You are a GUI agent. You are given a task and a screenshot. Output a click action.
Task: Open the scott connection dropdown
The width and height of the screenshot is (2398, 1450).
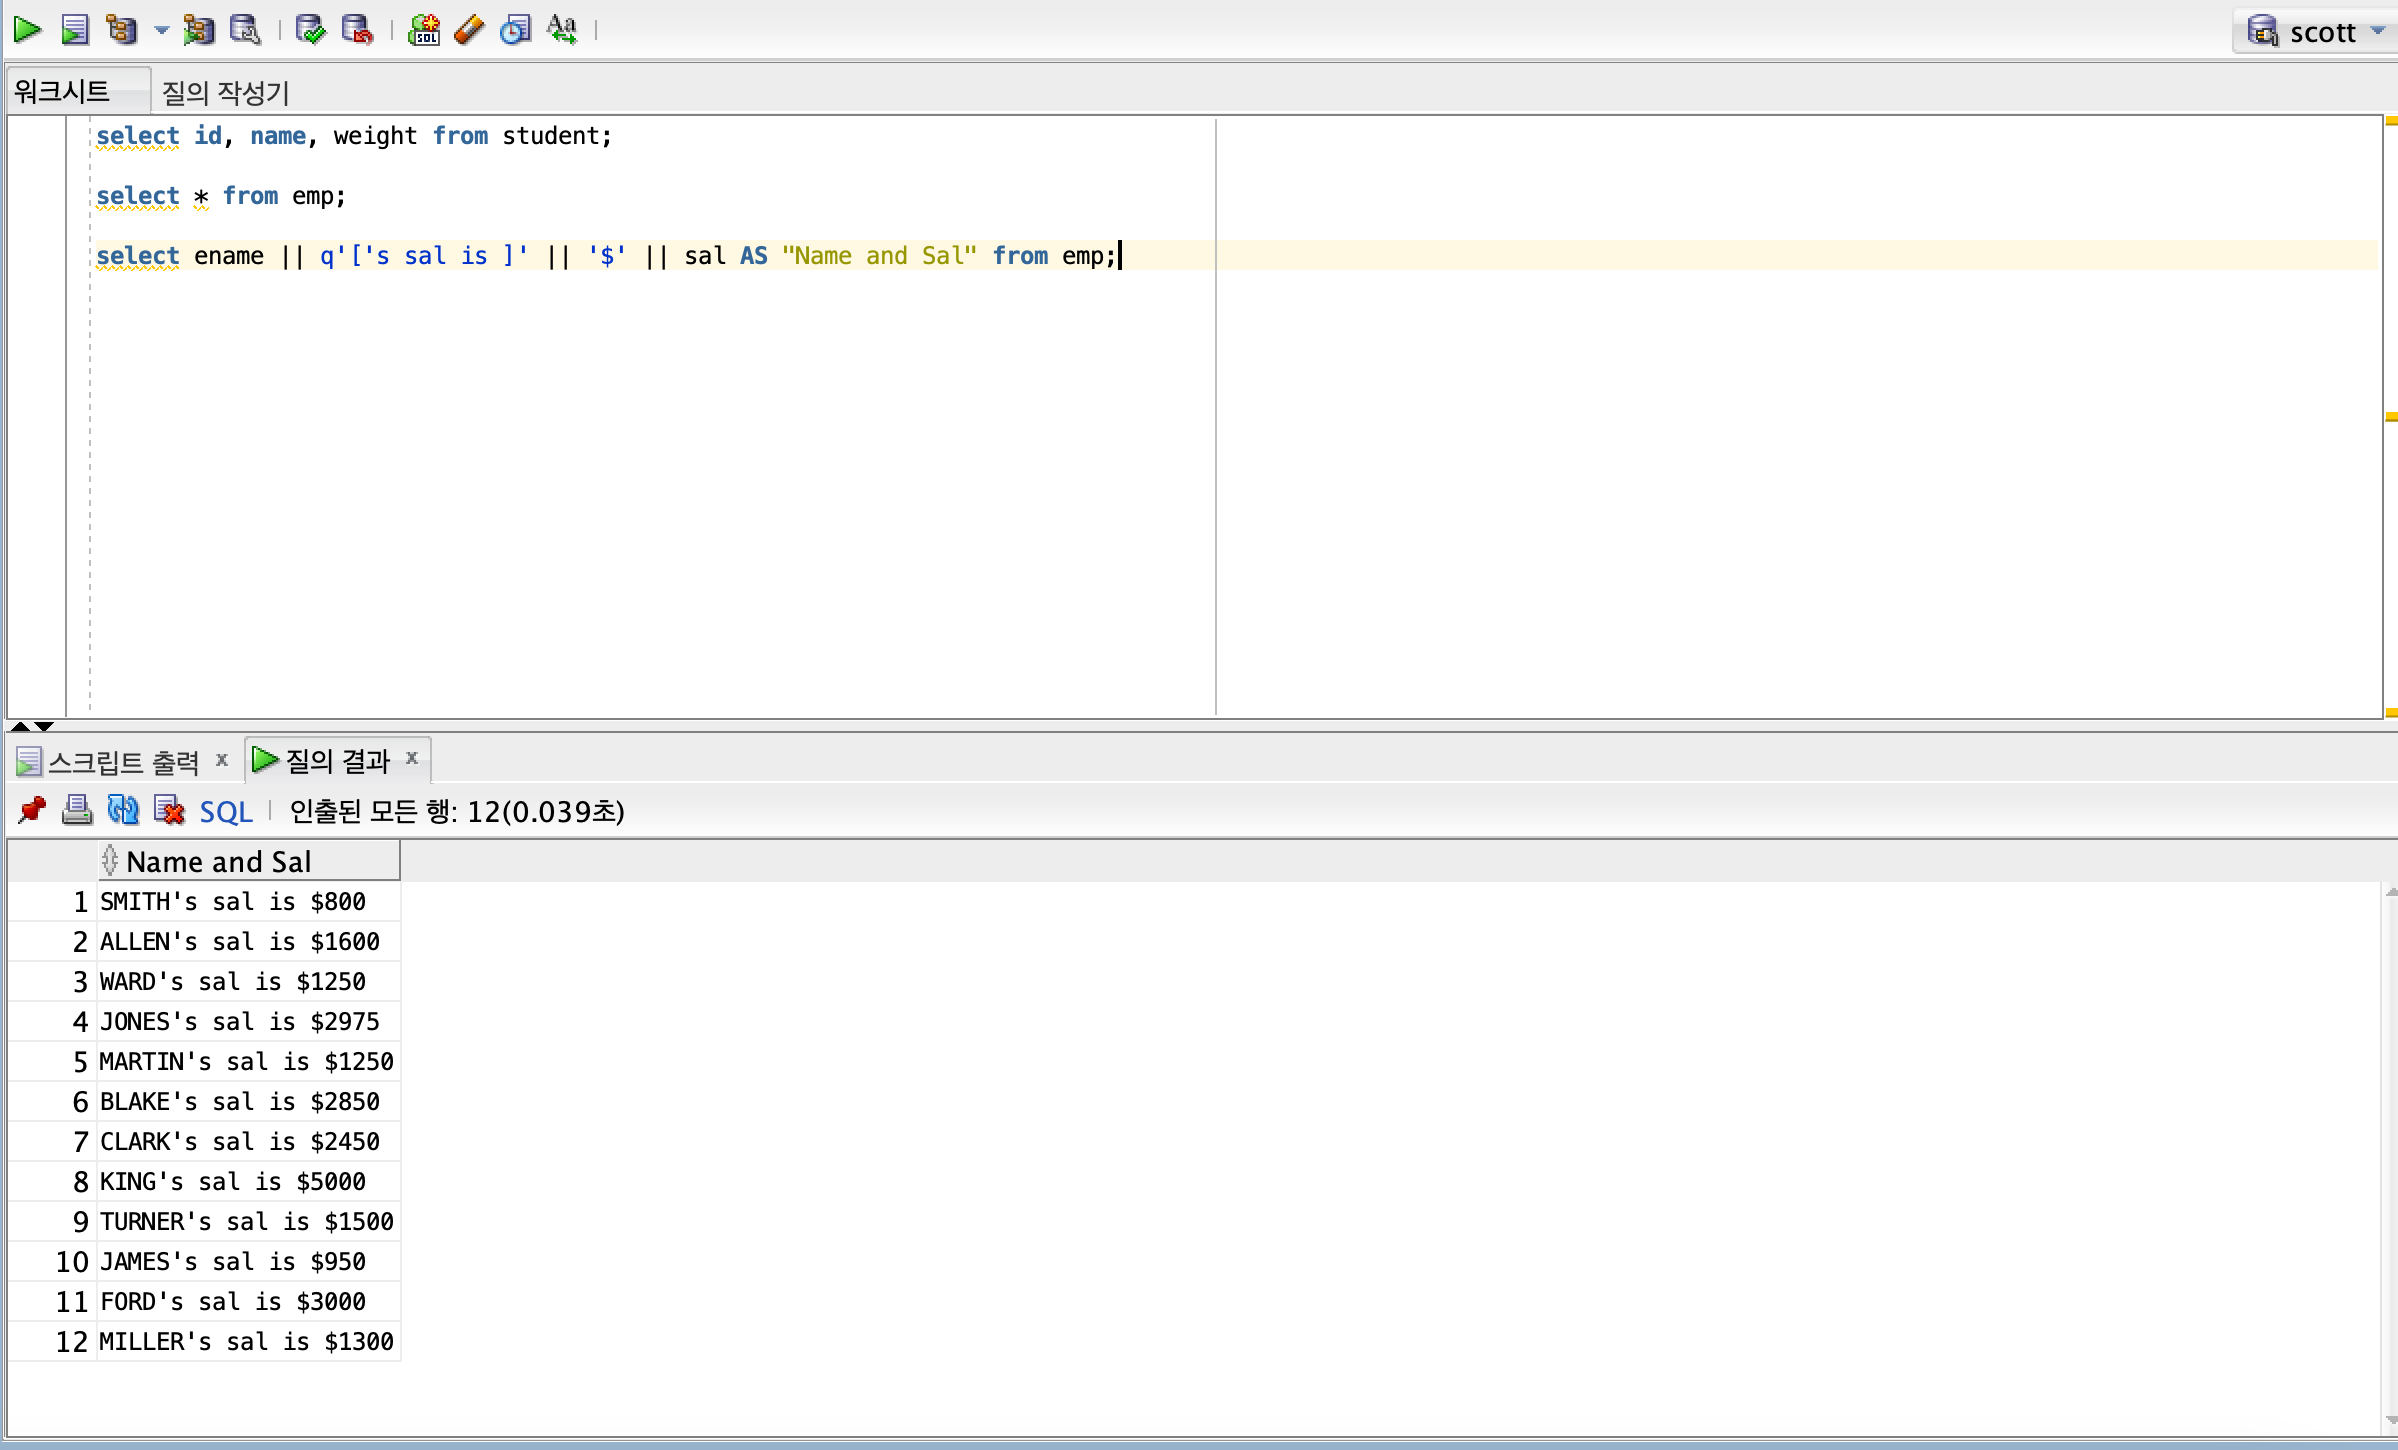click(x=2376, y=32)
